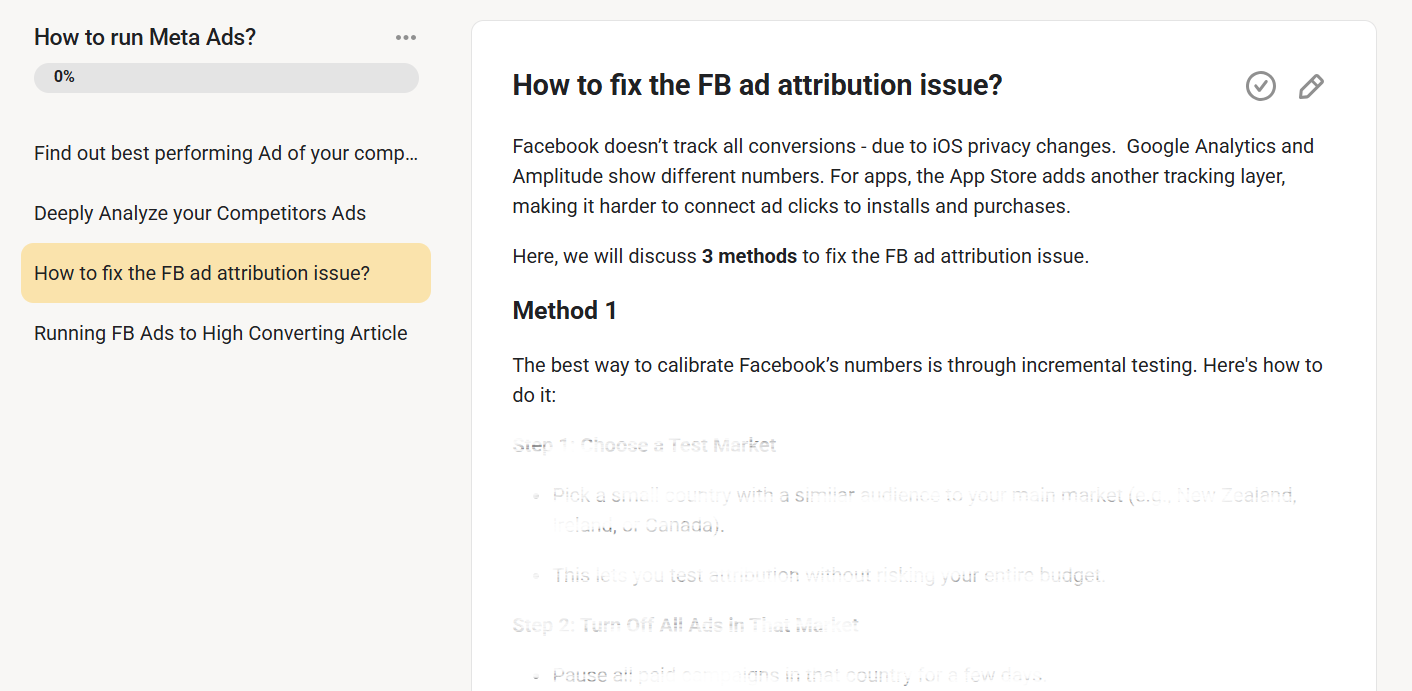1412x691 pixels.
Task: Click the bullet about picking a small country
Action: [924, 510]
